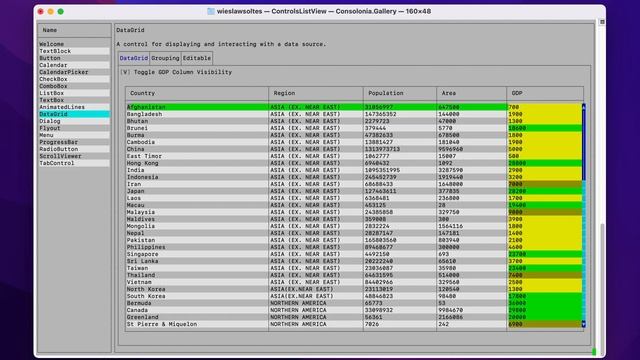
Task: Select the Macau country cell
Action: (x=197, y=205)
